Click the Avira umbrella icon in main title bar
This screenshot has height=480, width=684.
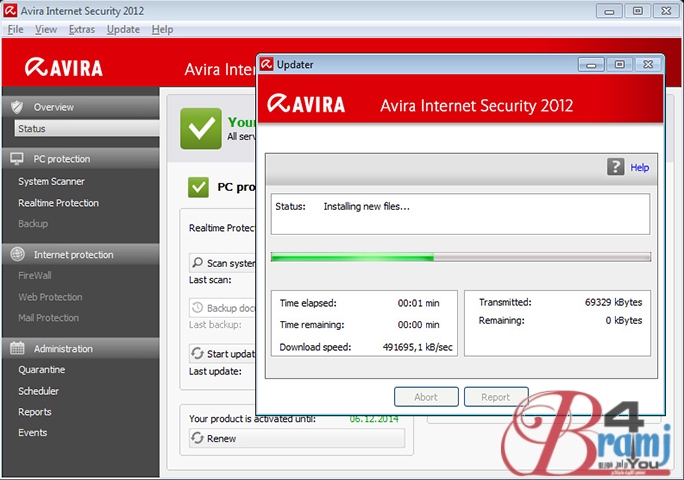[x=10, y=11]
